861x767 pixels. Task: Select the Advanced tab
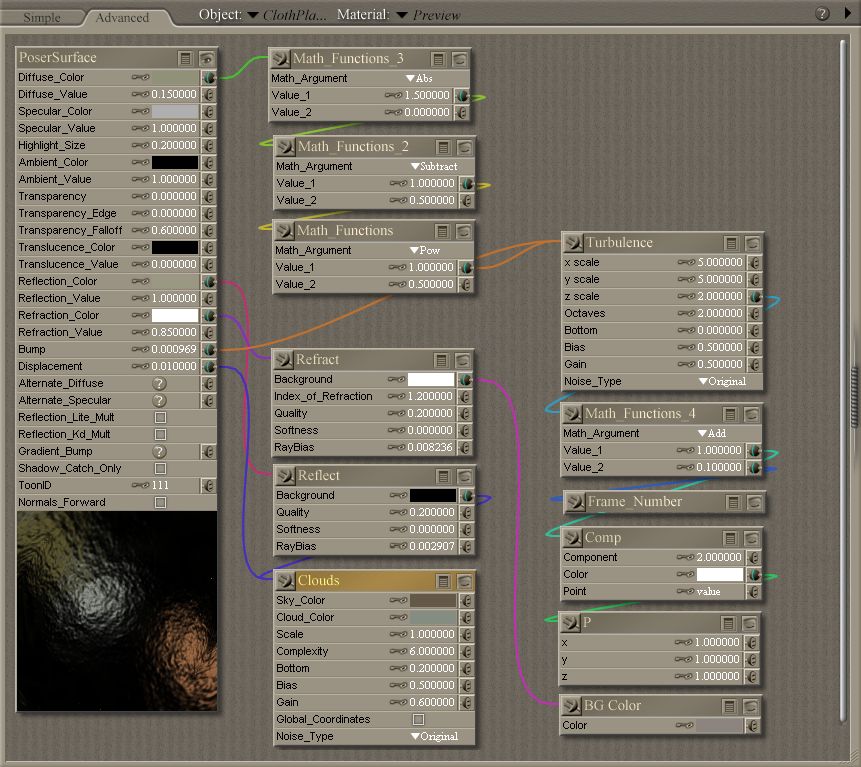[122, 17]
